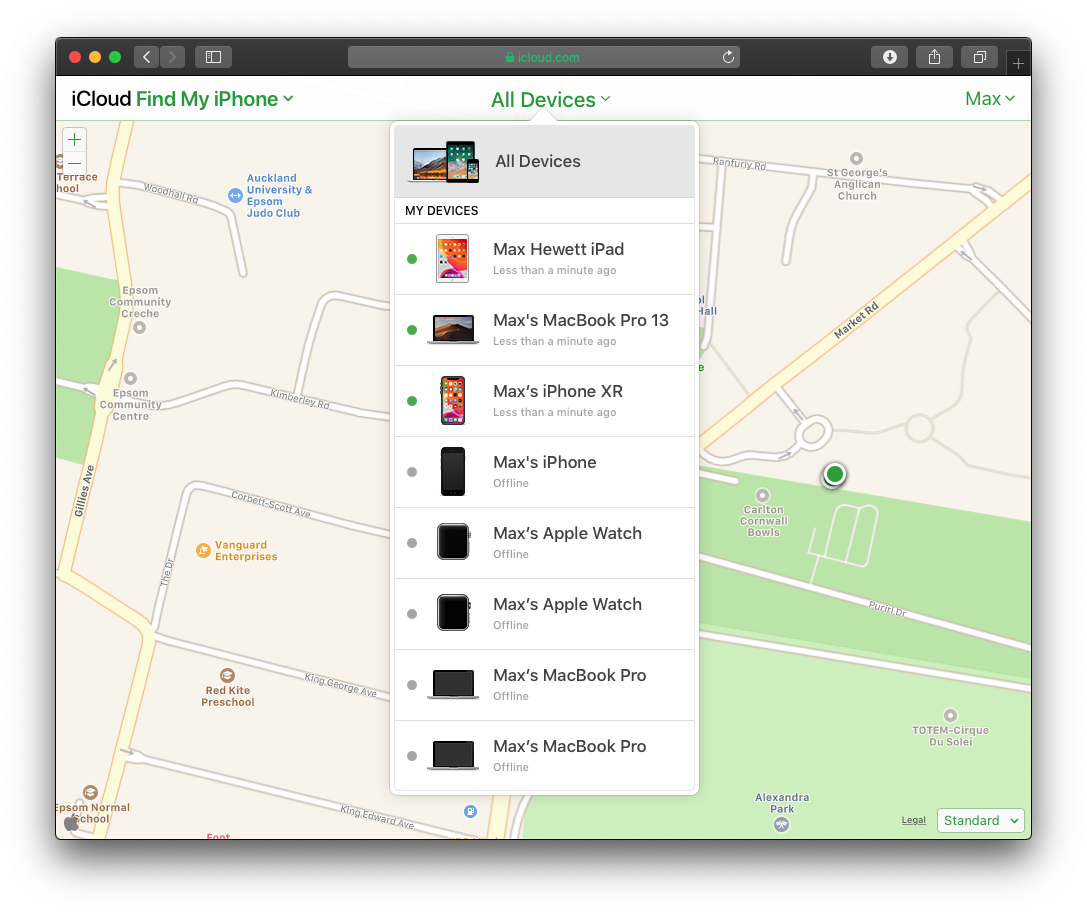Viewport: 1087px width, 913px height.
Task: Click the Kimberley Rd street label
Action: tap(300, 399)
